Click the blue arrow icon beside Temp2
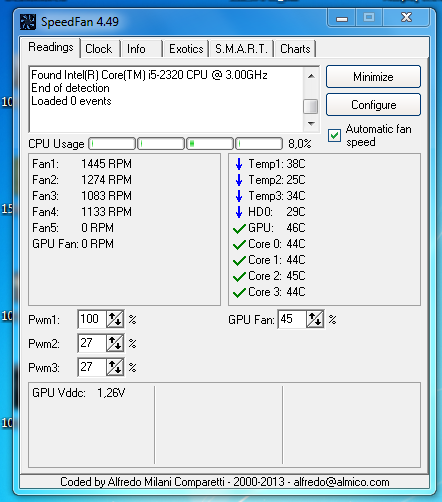442x502 pixels. tap(239, 180)
